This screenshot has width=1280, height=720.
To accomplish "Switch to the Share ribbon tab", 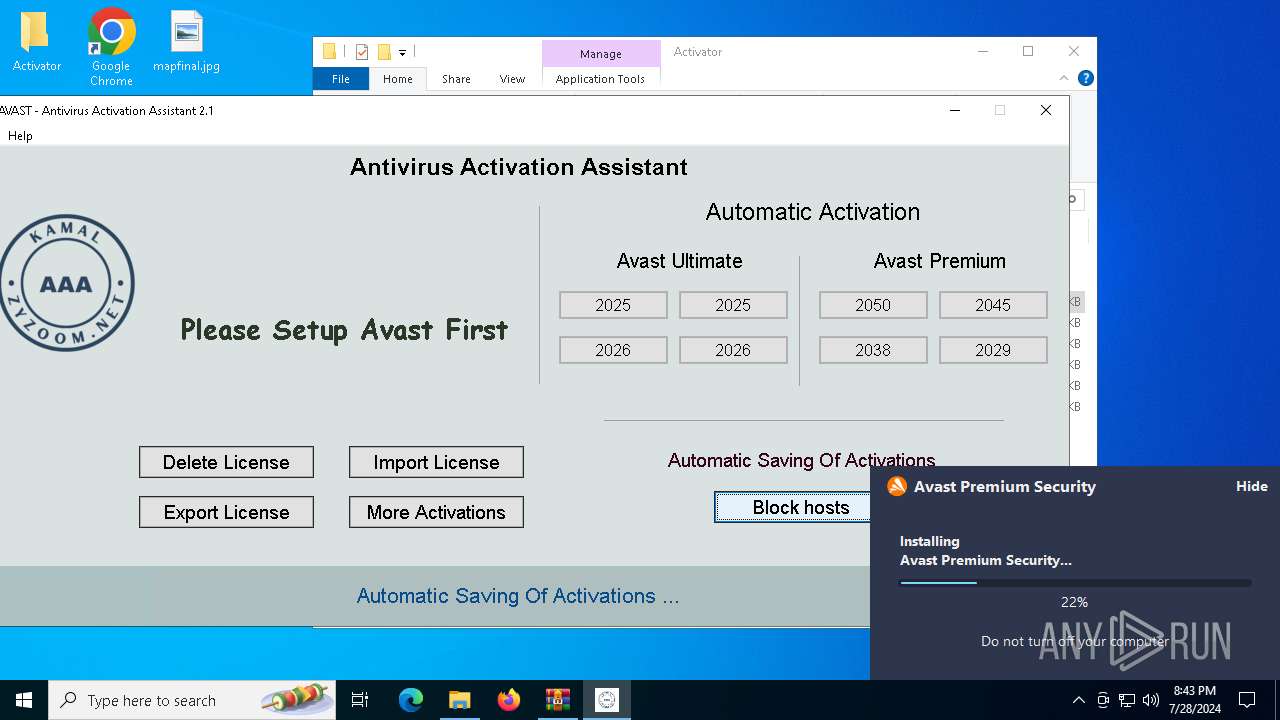I will click(456, 79).
